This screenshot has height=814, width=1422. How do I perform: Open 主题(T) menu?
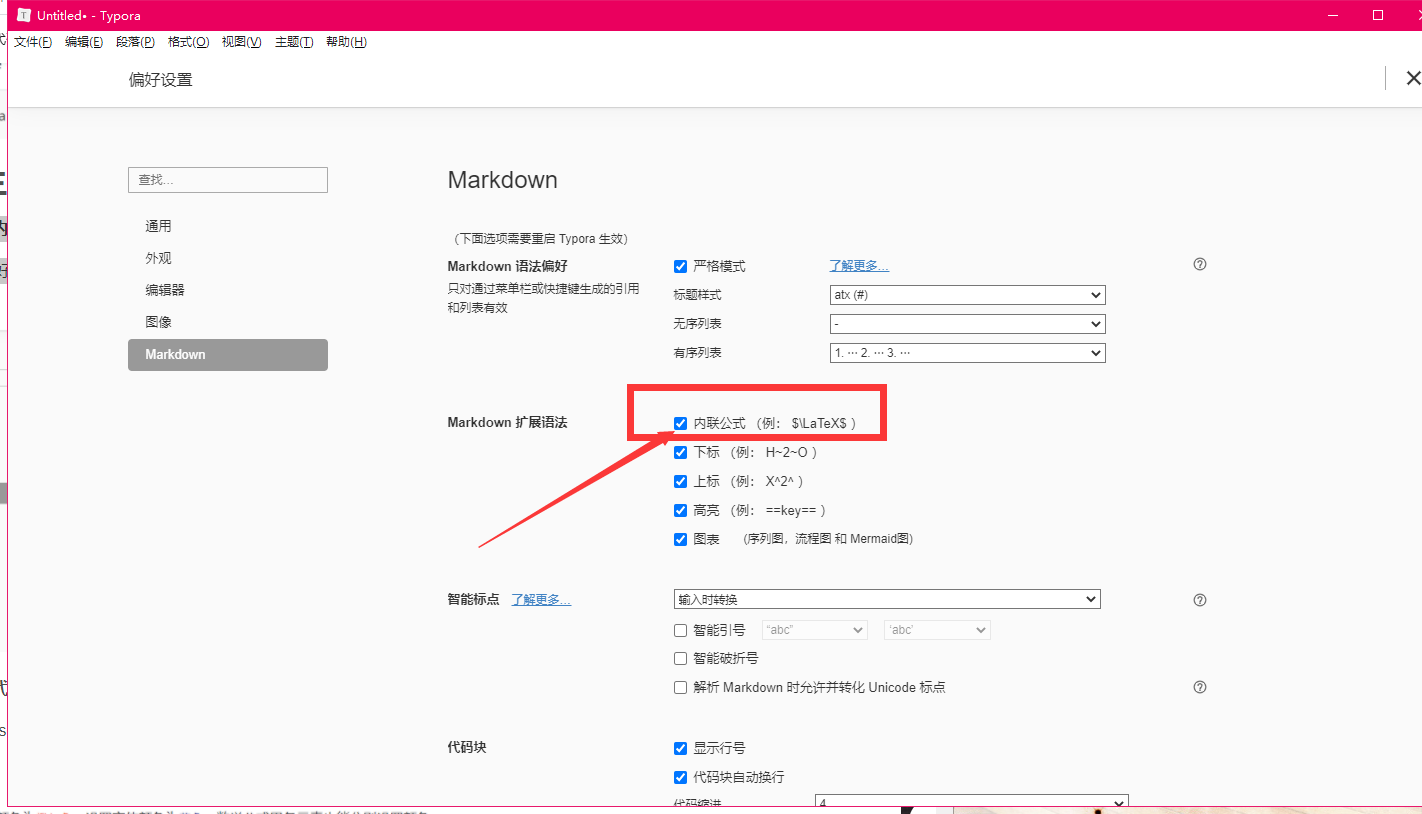coord(293,42)
